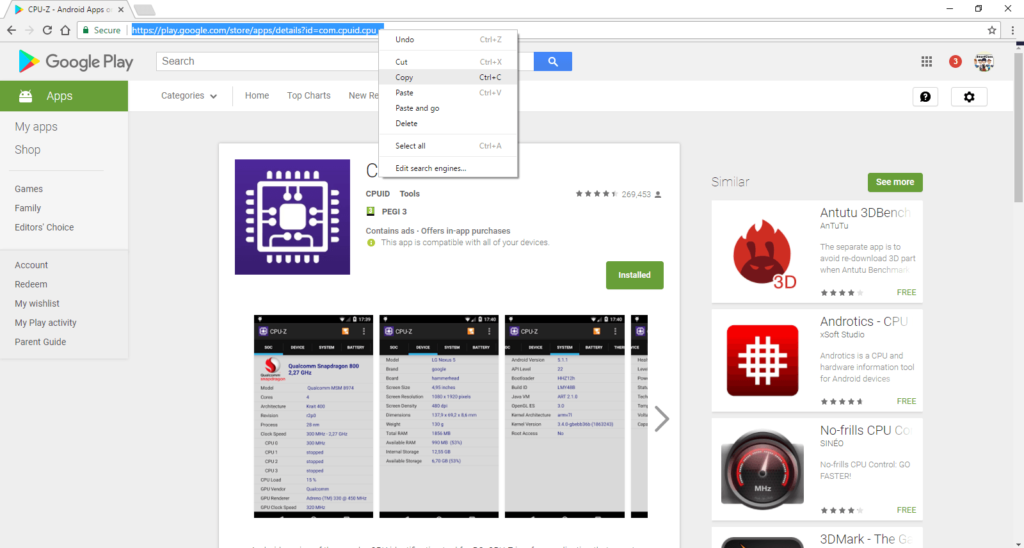Screen dimensions: 1024x548
Task: Click the Secure padlock site info
Action: tap(101, 30)
